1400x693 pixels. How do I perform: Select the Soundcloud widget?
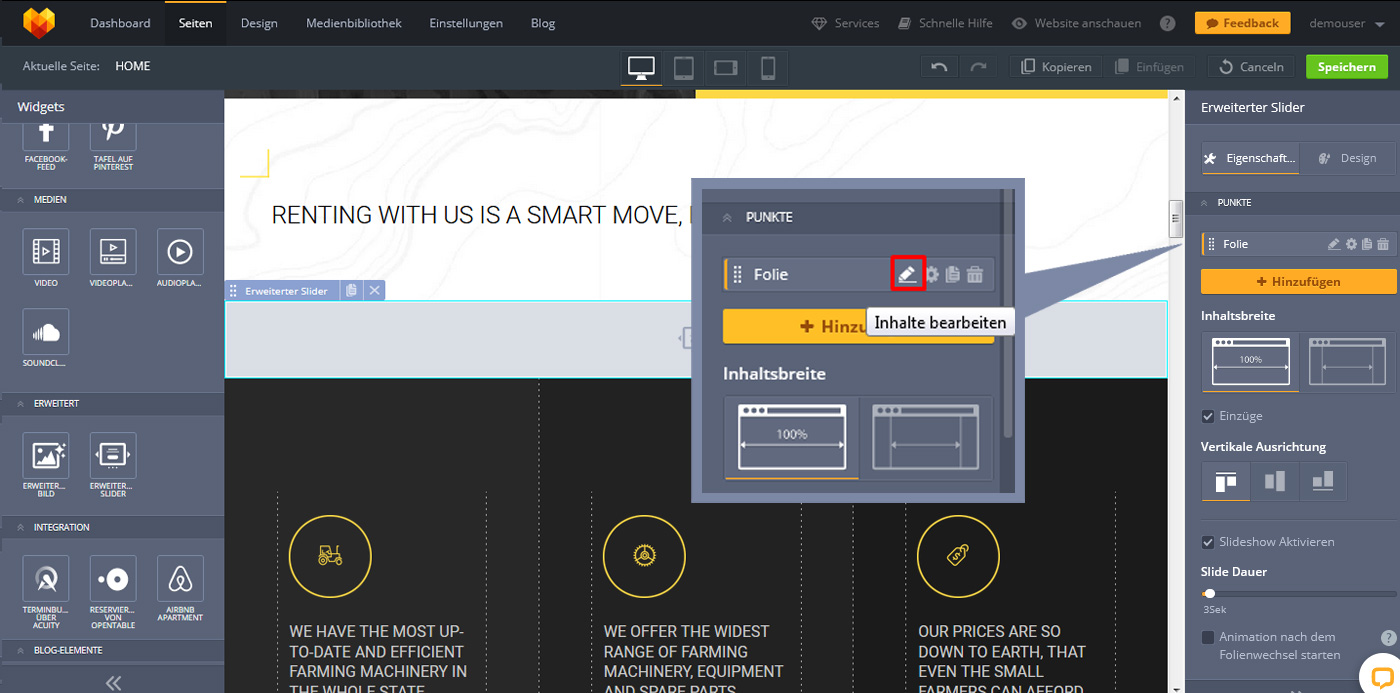point(46,332)
